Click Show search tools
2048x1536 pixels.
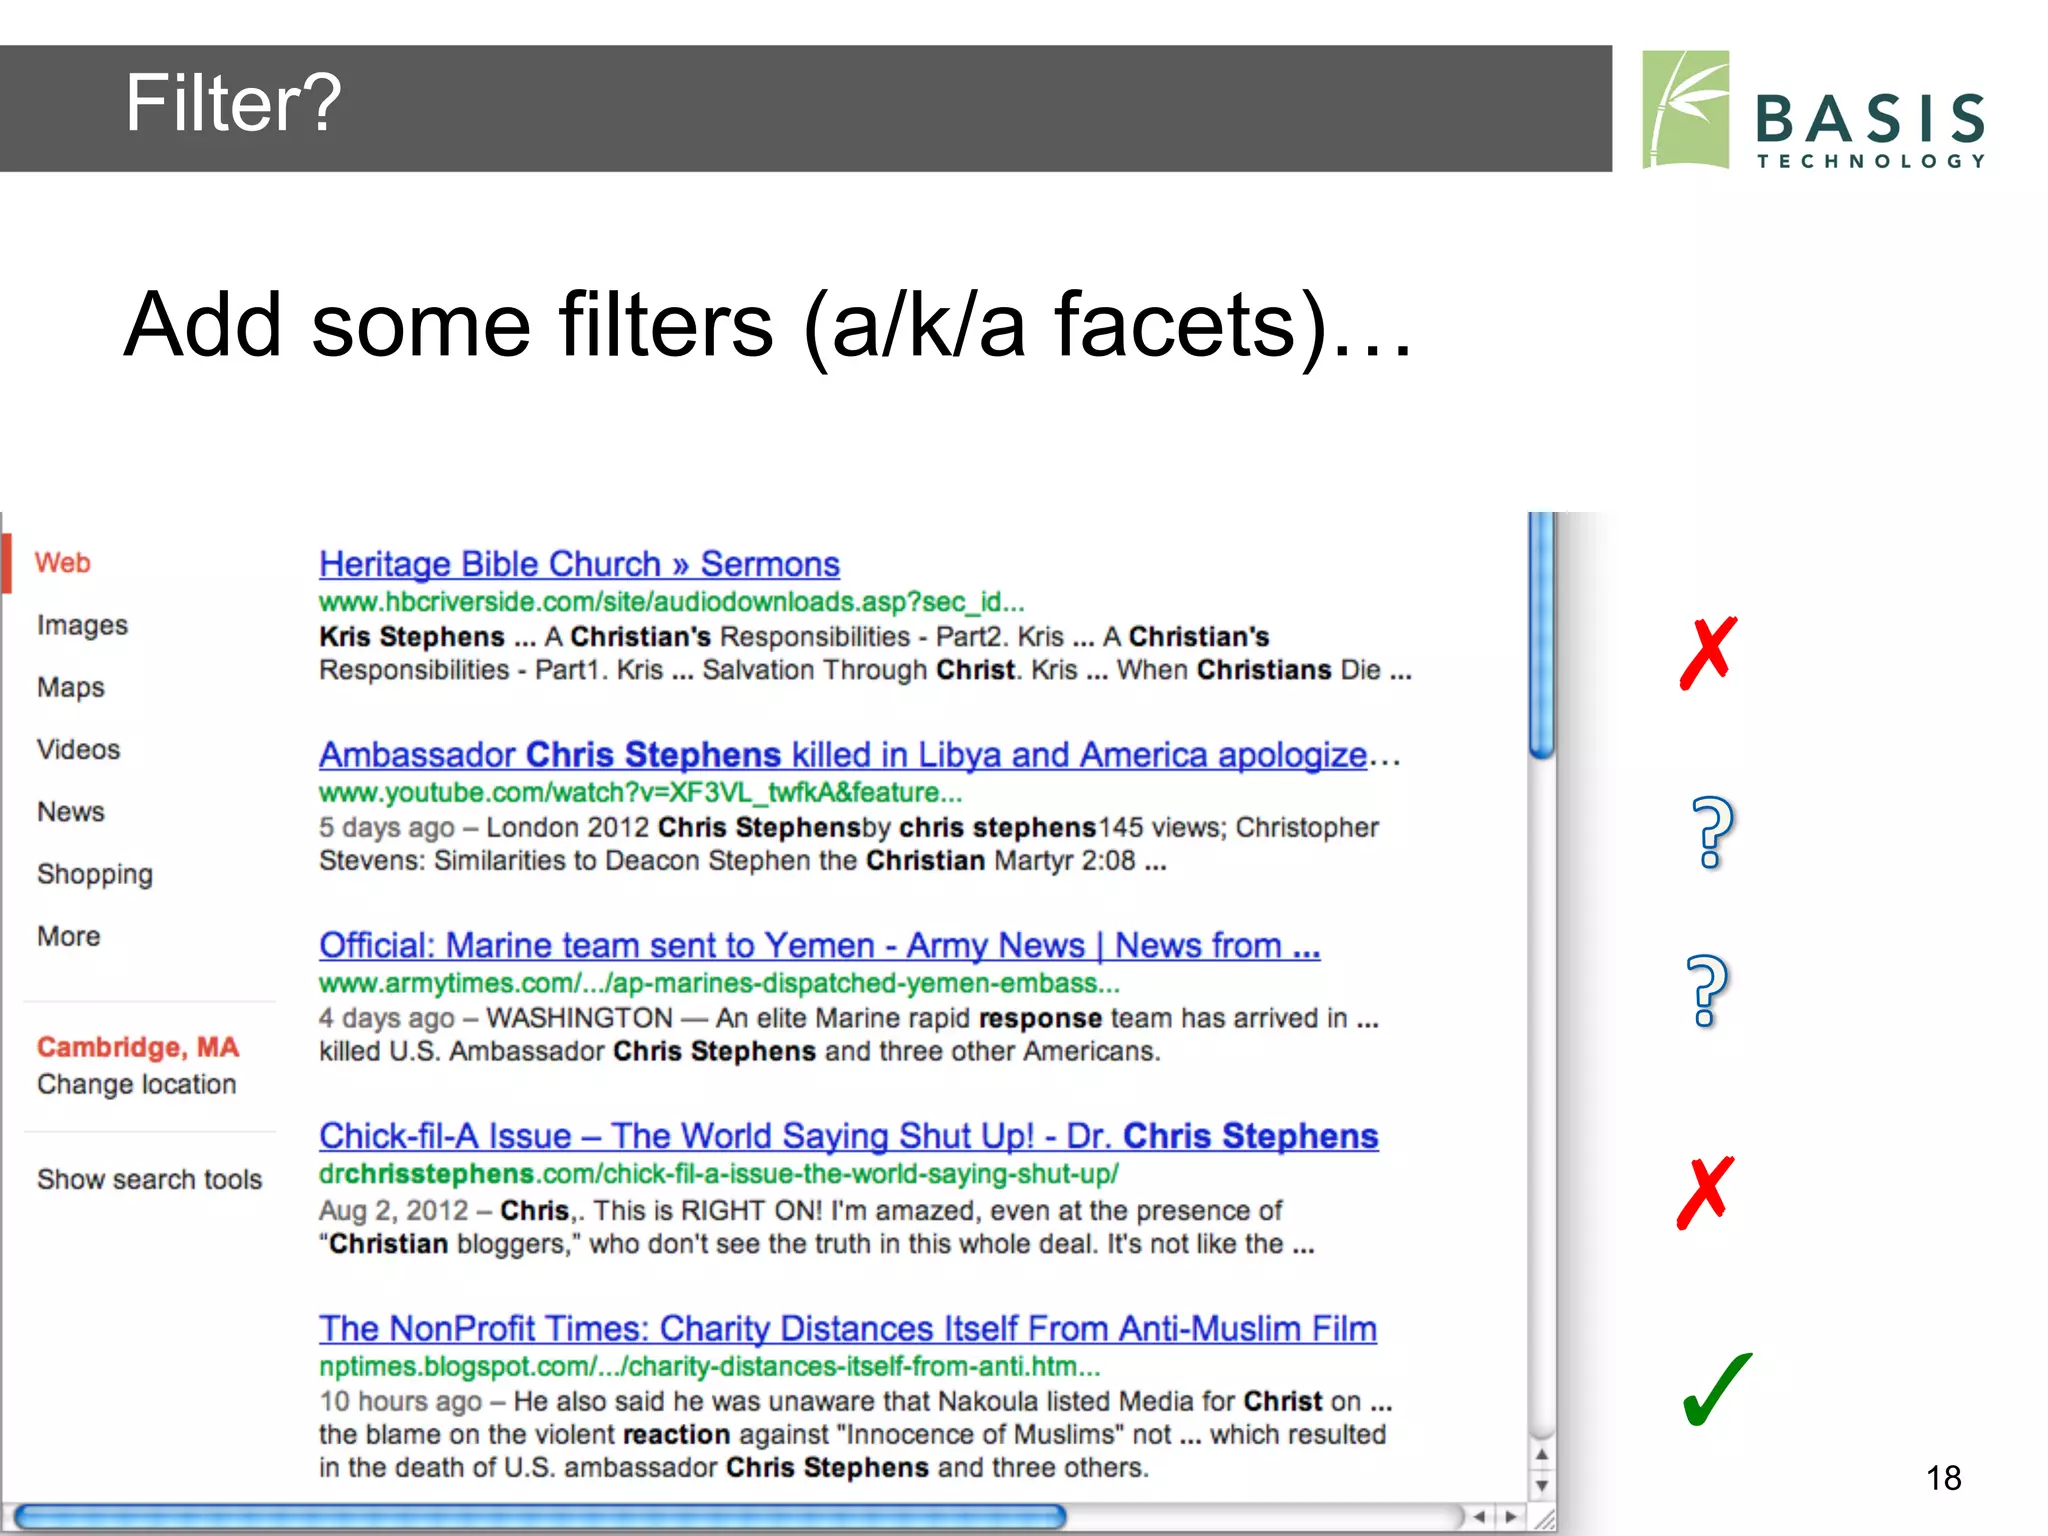coord(149,1179)
